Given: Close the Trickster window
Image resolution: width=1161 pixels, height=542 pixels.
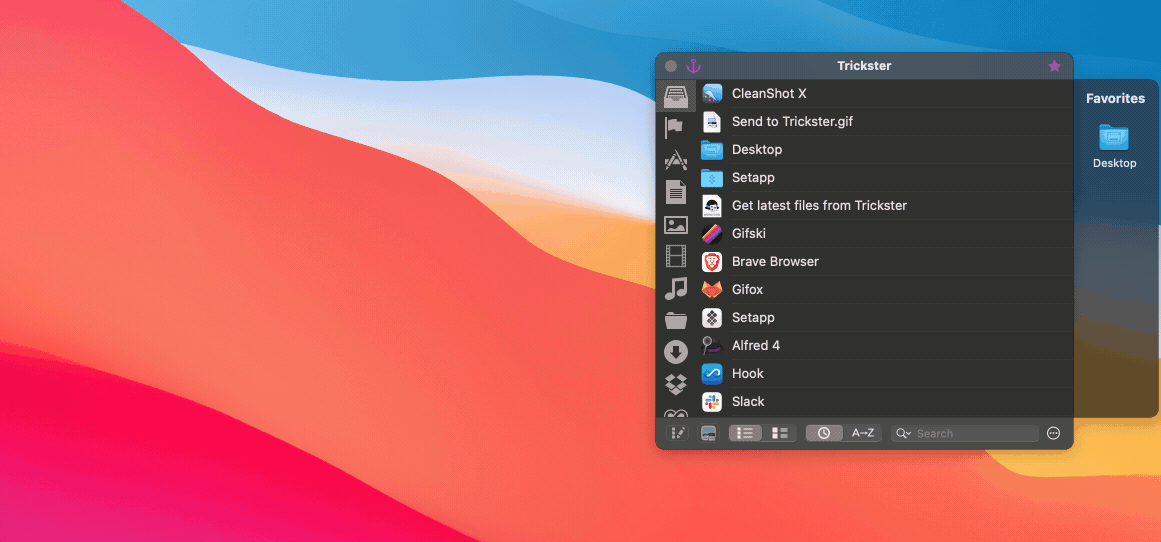Looking at the screenshot, I should coord(671,66).
